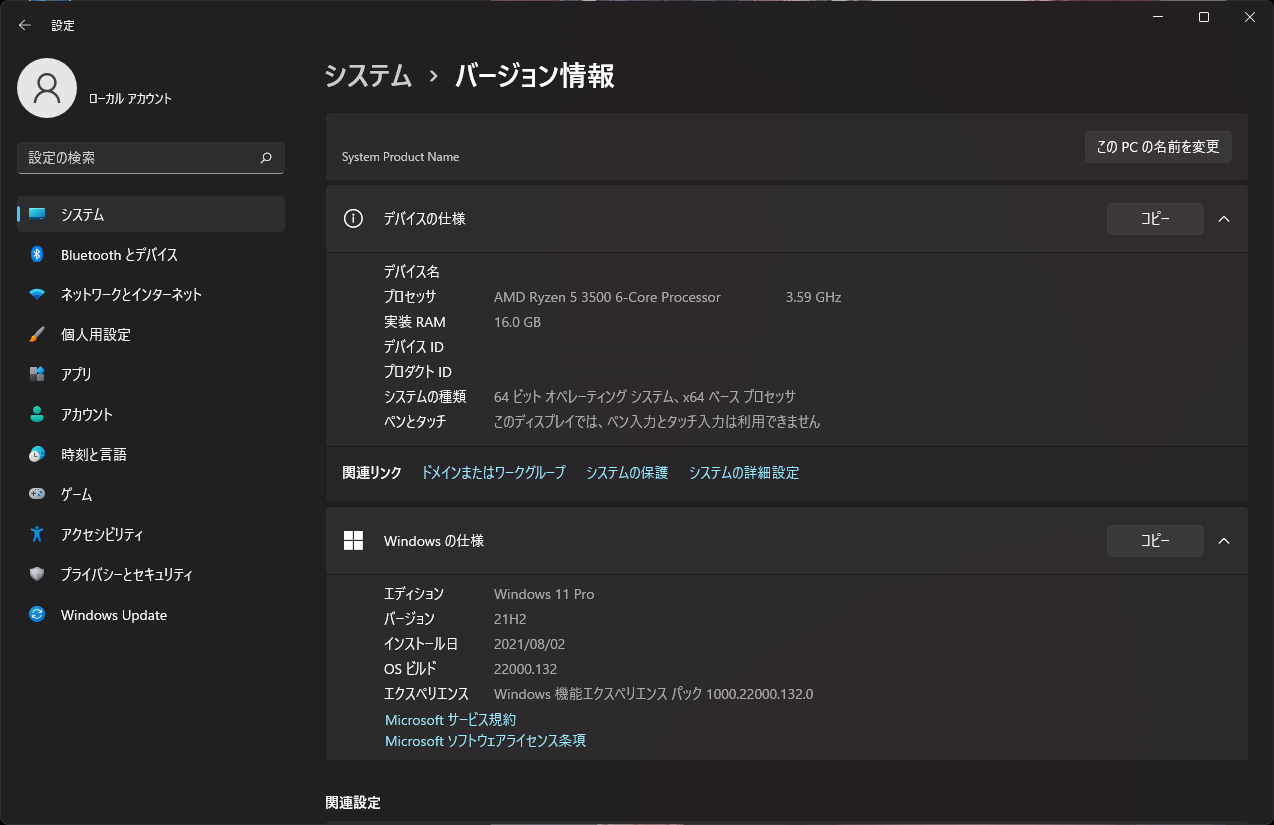
Task: Maximize the 設定 window
Action: 1204,17
